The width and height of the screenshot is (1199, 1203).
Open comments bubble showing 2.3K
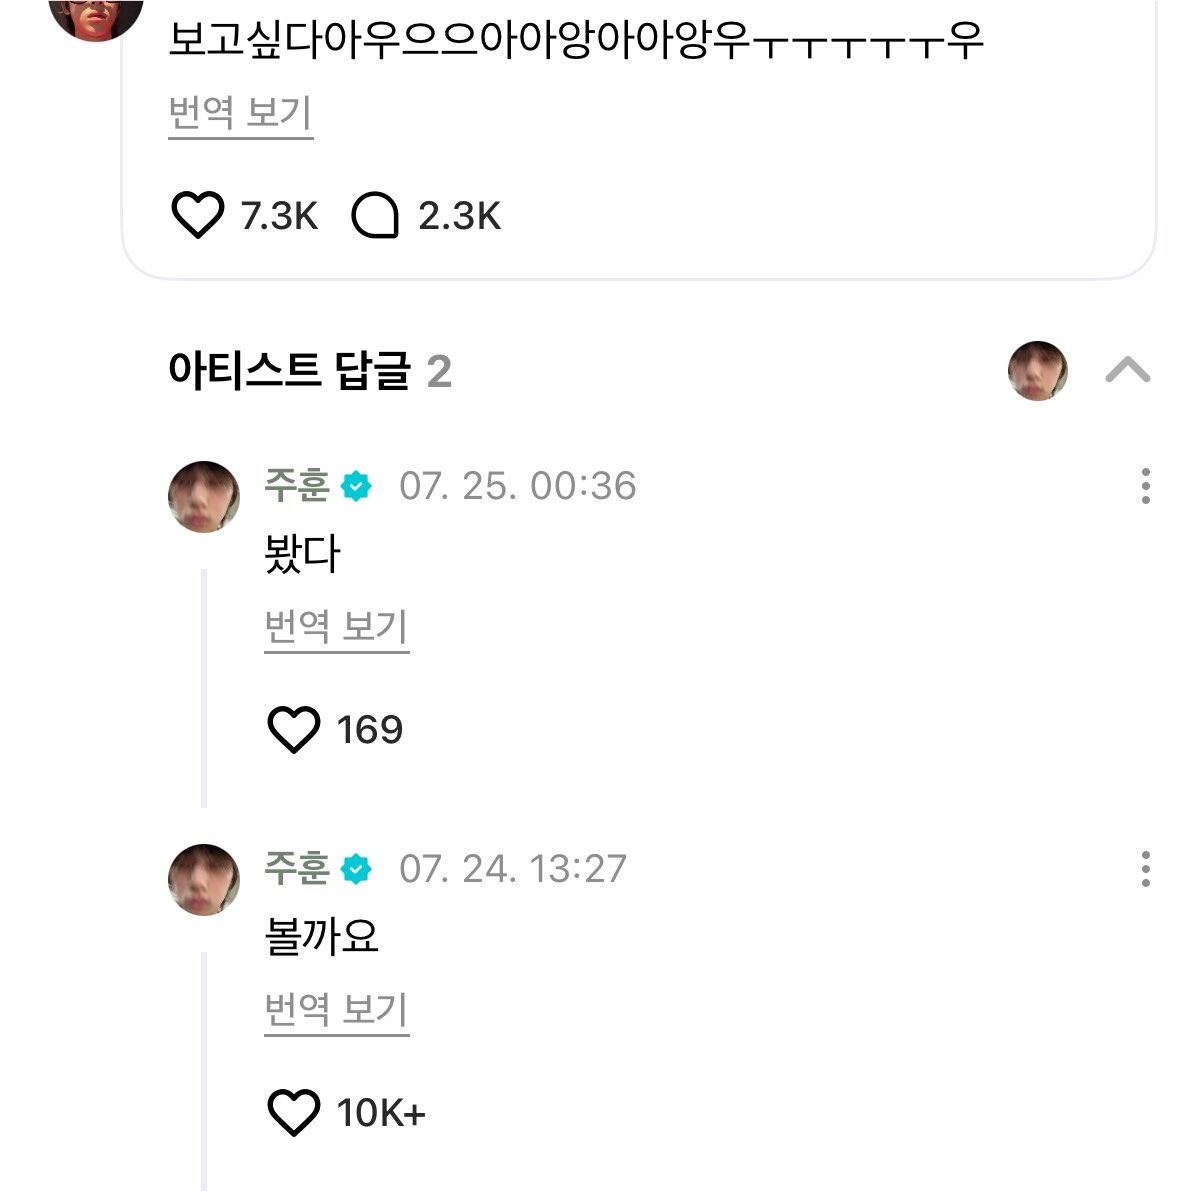click(375, 215)
